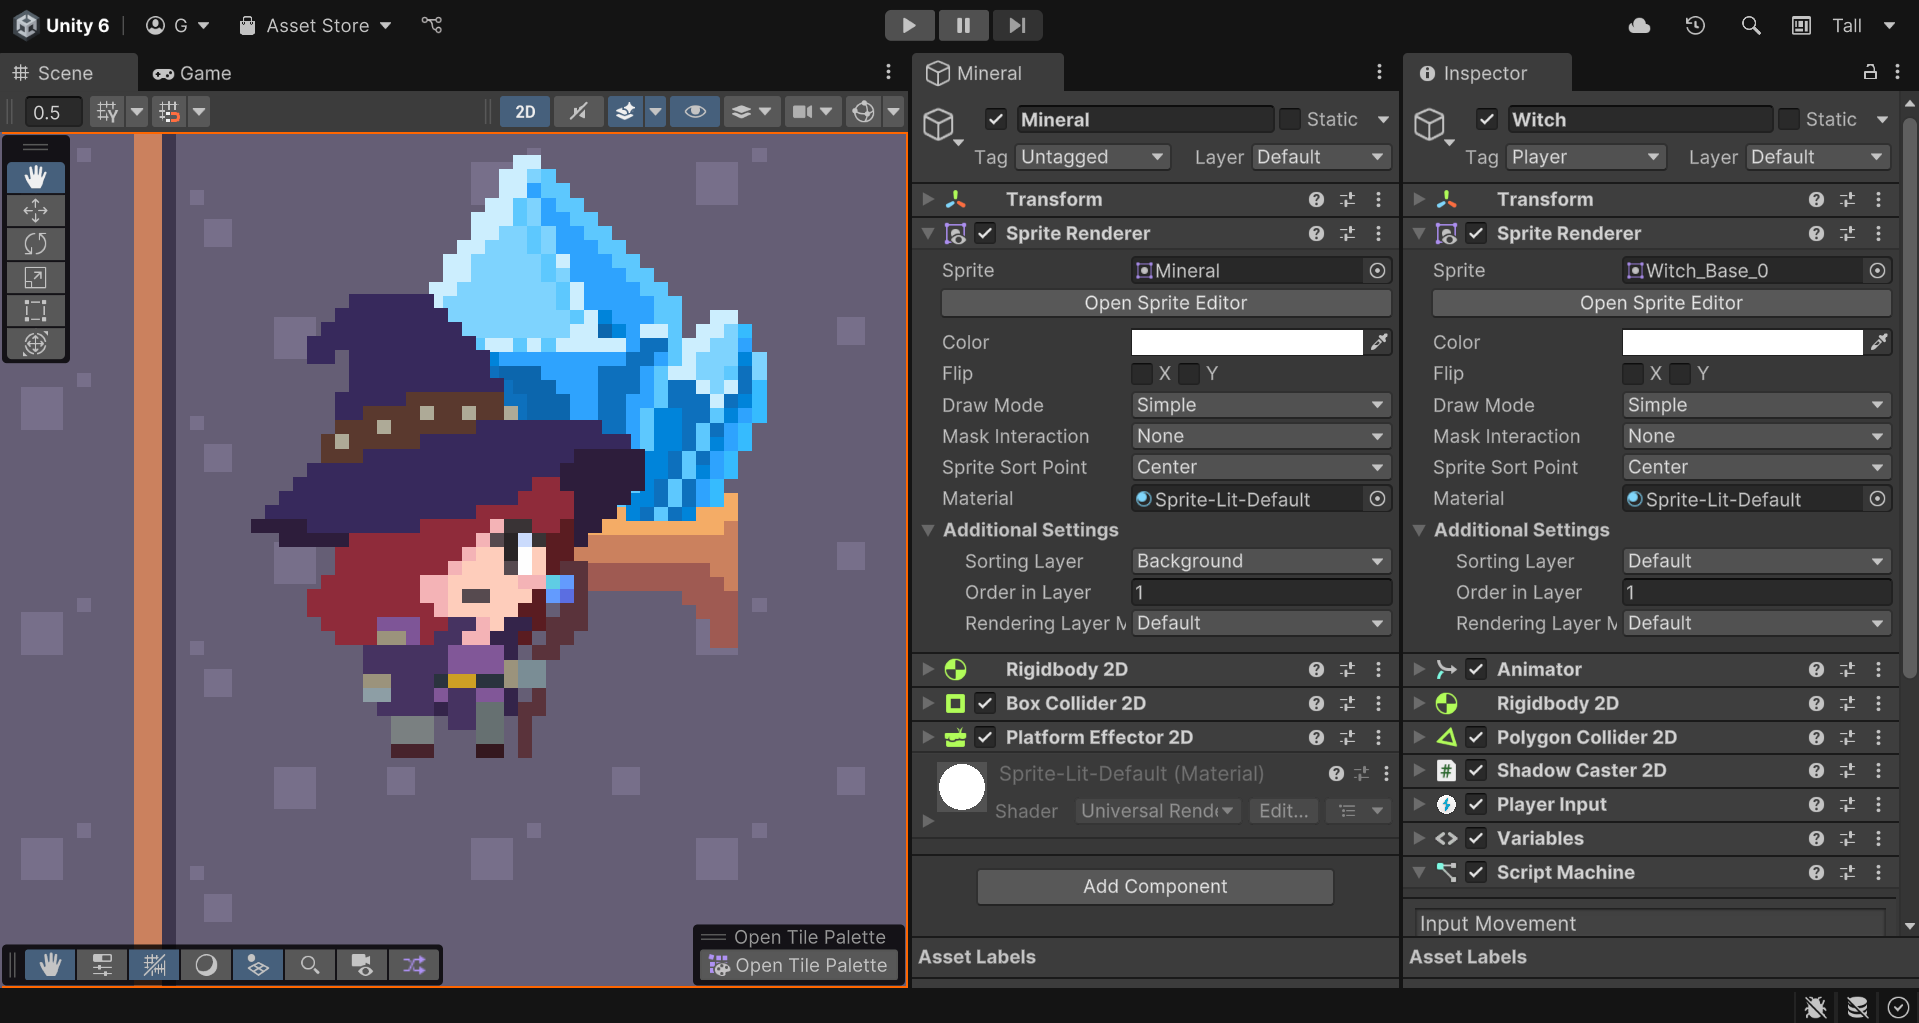1919x1023 pixels.
Task: Select the Move tool in scene toolbar
Action: point(35,211)
